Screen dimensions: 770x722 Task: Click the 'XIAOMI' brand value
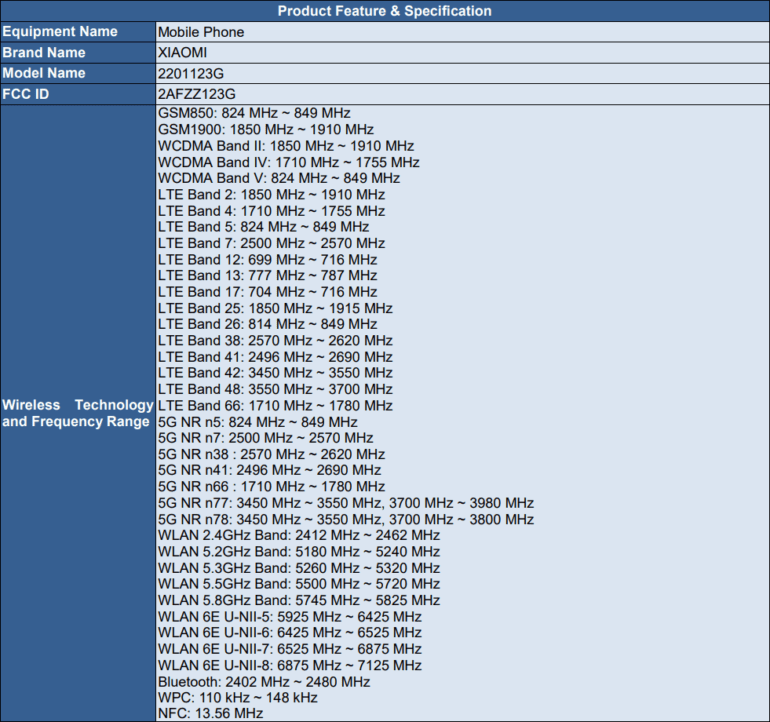(182, 53)
